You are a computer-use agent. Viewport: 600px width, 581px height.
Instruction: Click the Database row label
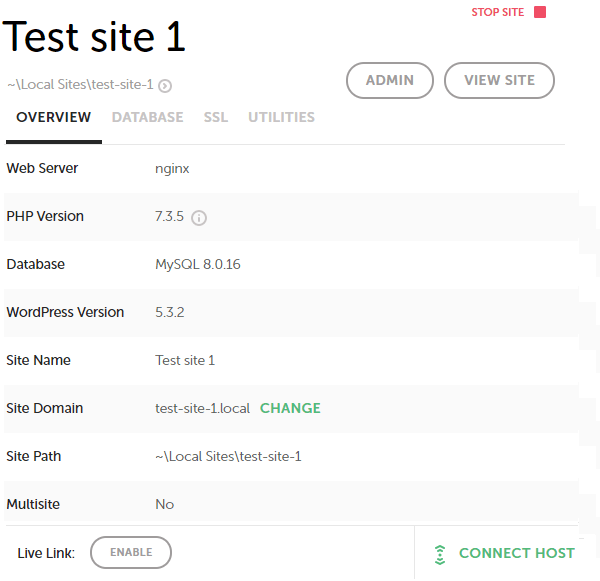(36, 264)
